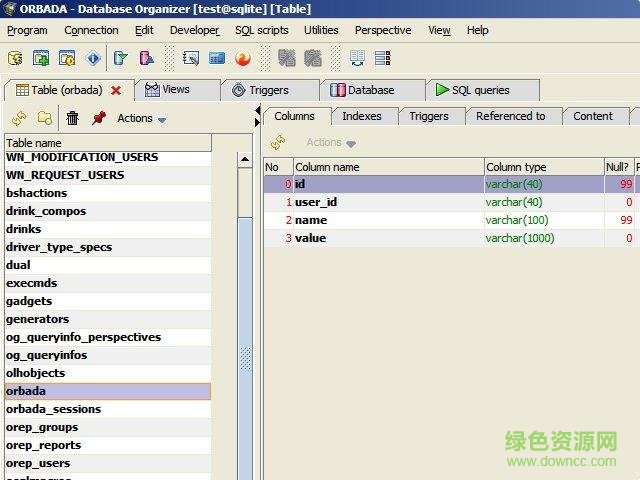Click the first gray disabled toolbar icon
This screenshot has height=480, width=640.
coord(287,58)
